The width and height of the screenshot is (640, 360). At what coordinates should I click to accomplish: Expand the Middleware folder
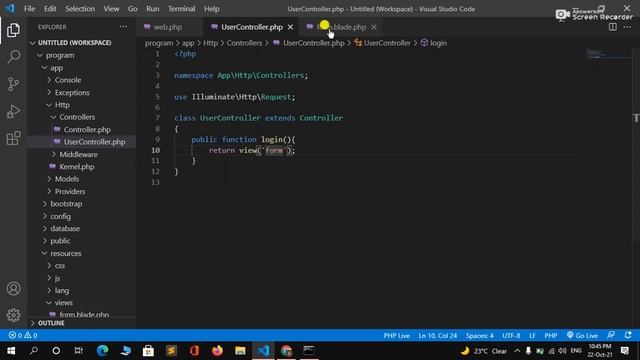coord(78,154)
